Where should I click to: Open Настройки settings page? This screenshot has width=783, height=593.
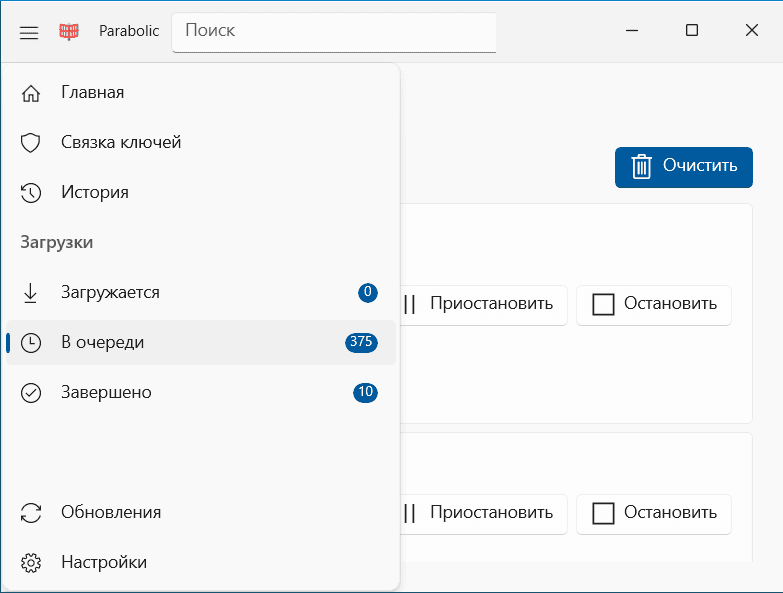tap(103, 563)
